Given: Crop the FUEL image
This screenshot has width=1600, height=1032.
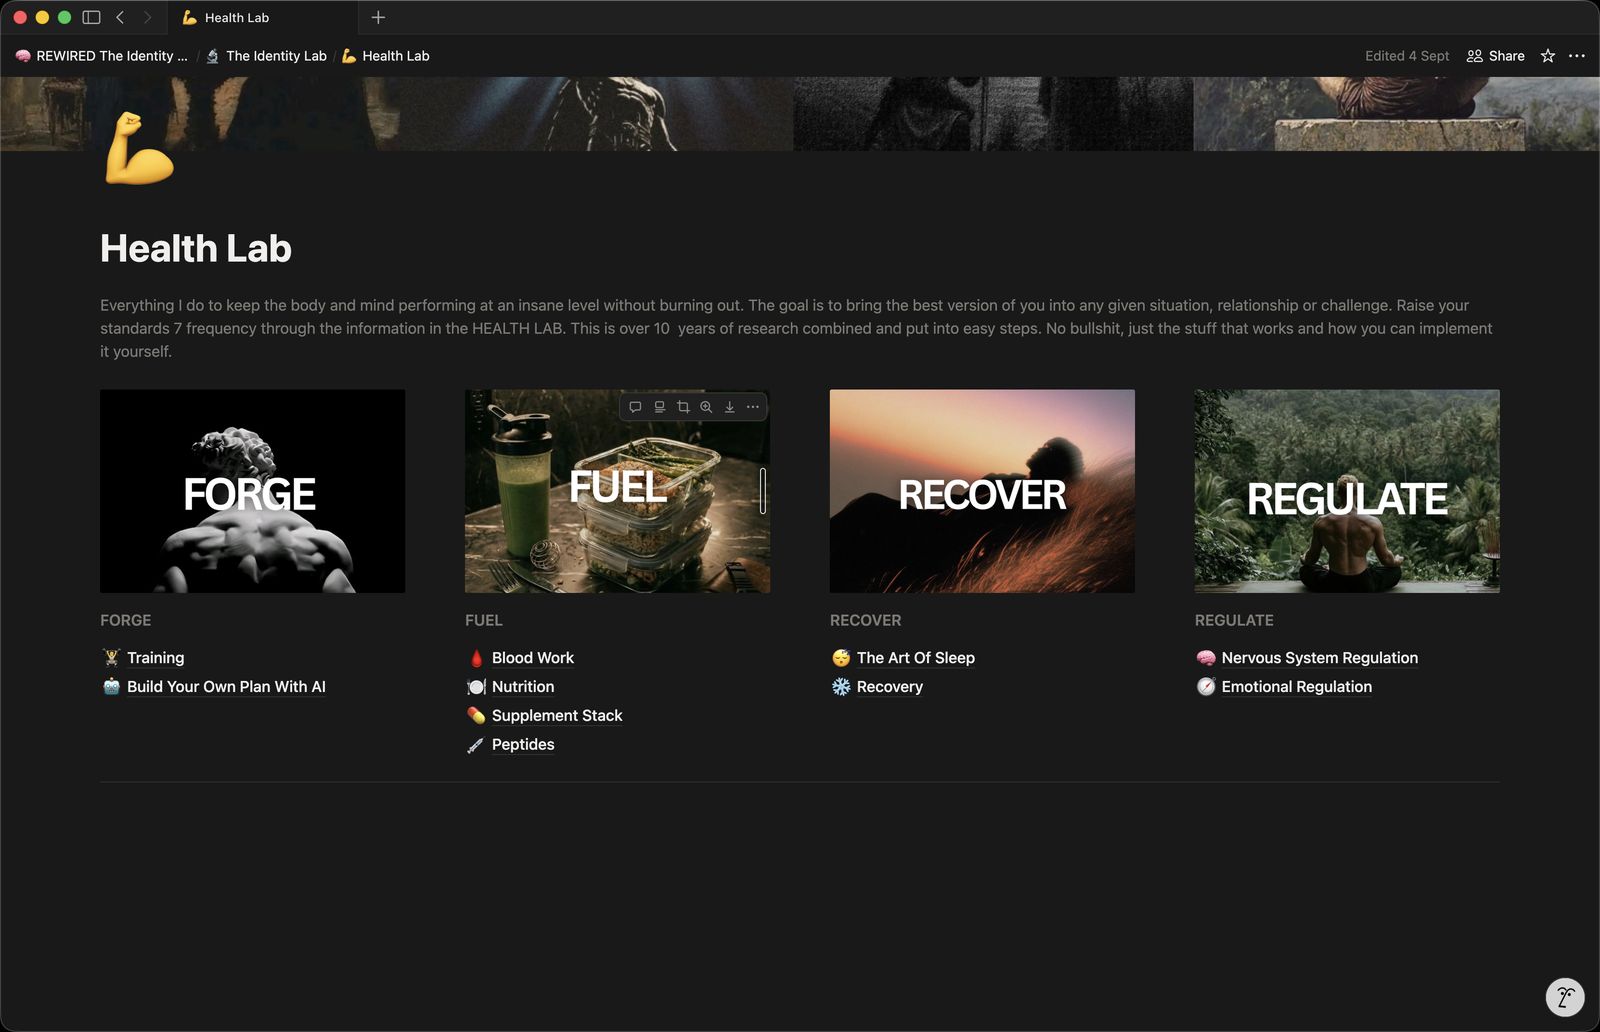Looking at the screenshot, I should click(x=683, y=407).
